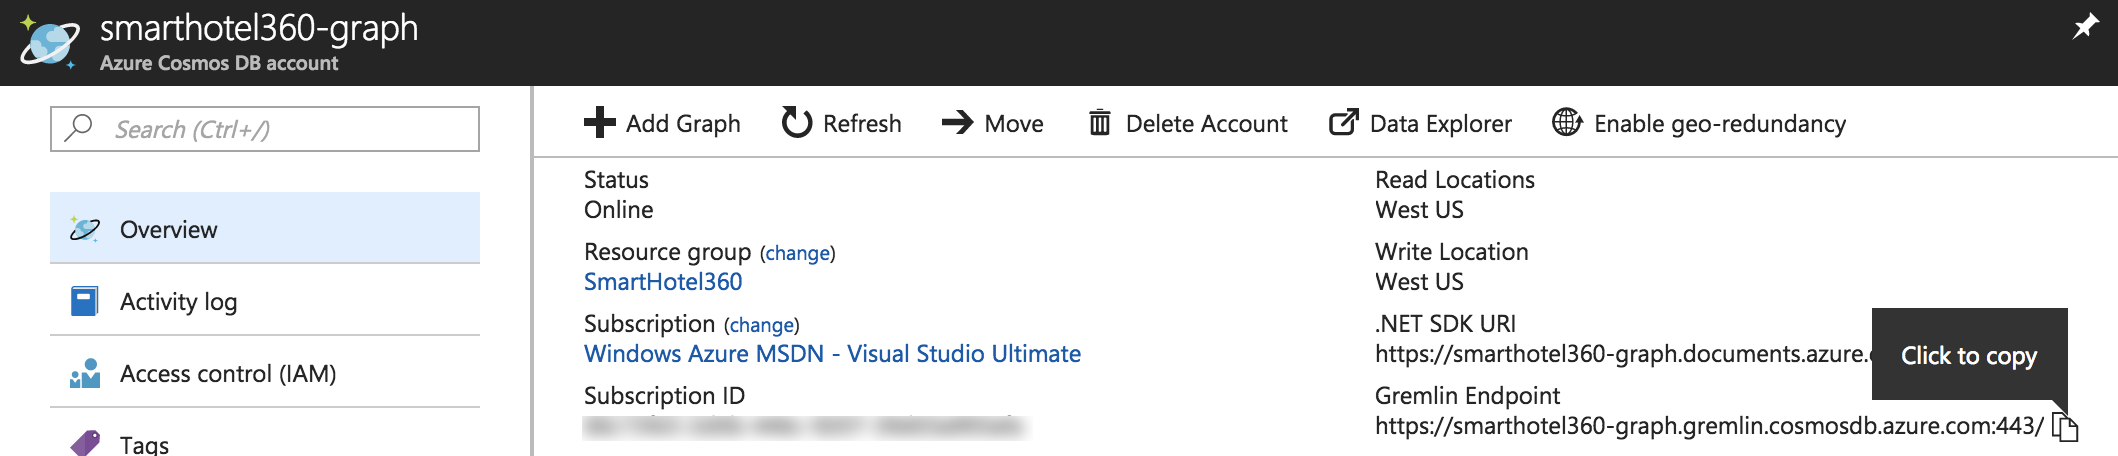
Task: Open the SmartHotel360 resource group link
Action: (663, 282)
